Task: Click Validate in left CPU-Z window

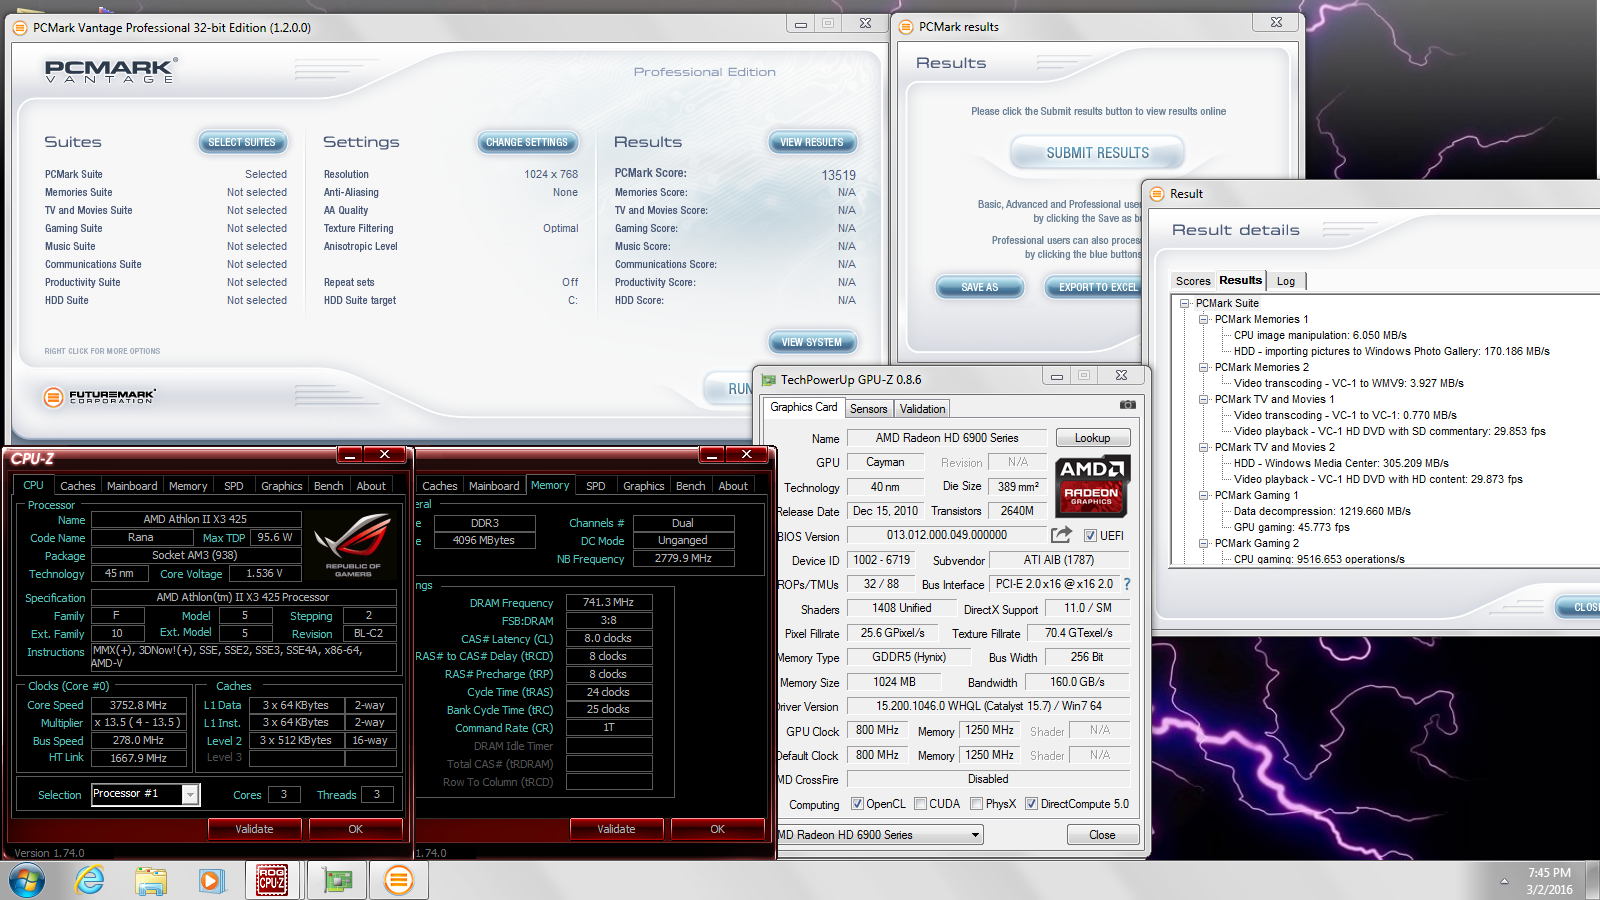Action: (x=254, y=829)
